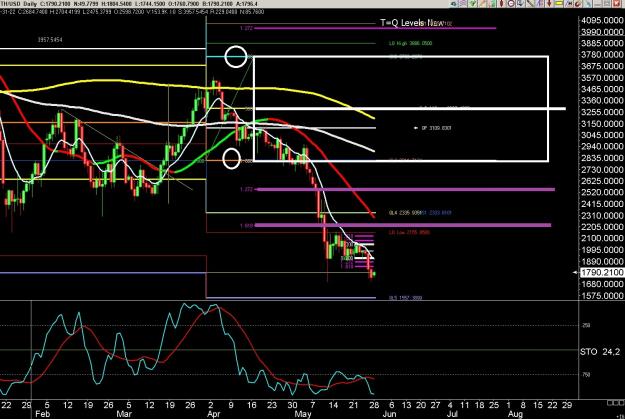Image resolution: width=625 pixels, height=419 pixels.
Task: Click the gray magnifier toolbar icon
Action: point(521,4)
